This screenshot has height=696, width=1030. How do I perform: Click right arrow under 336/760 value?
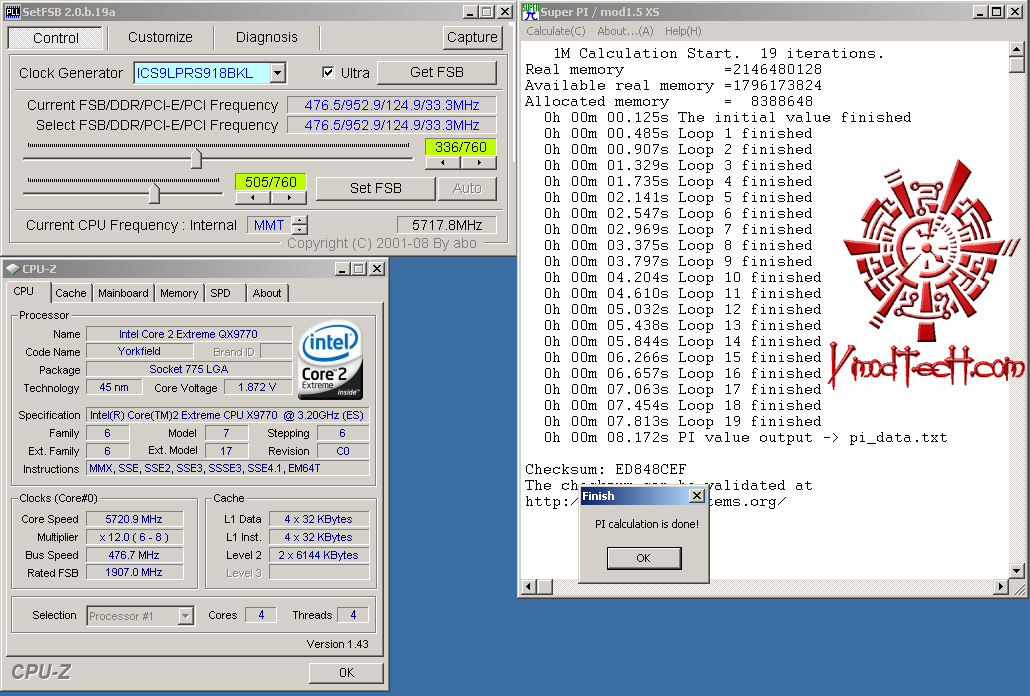click(x=479, y=162)
